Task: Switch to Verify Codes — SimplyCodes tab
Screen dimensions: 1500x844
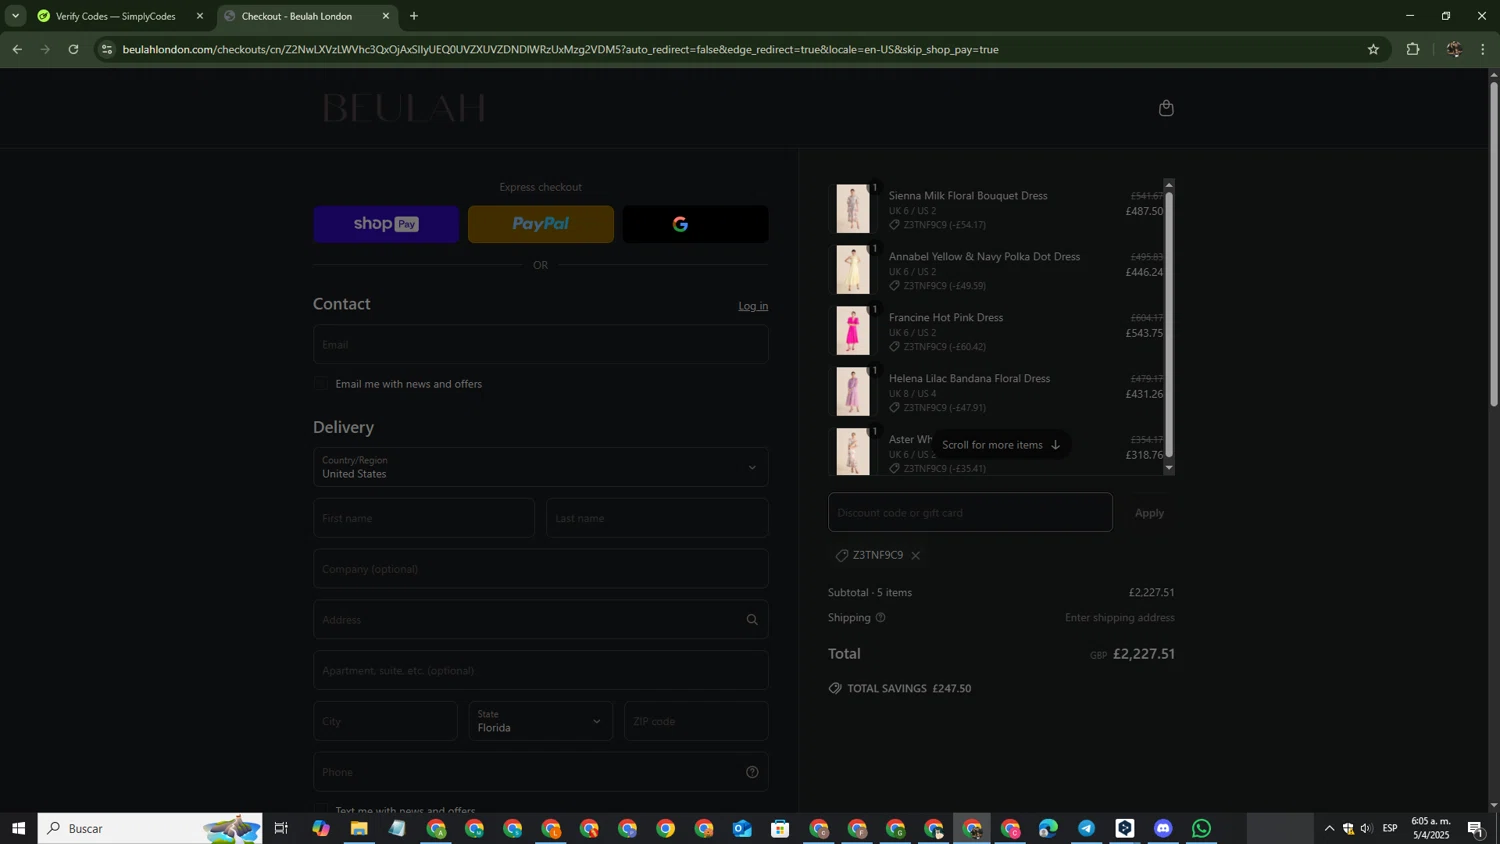Action: (x=116, y=16)
